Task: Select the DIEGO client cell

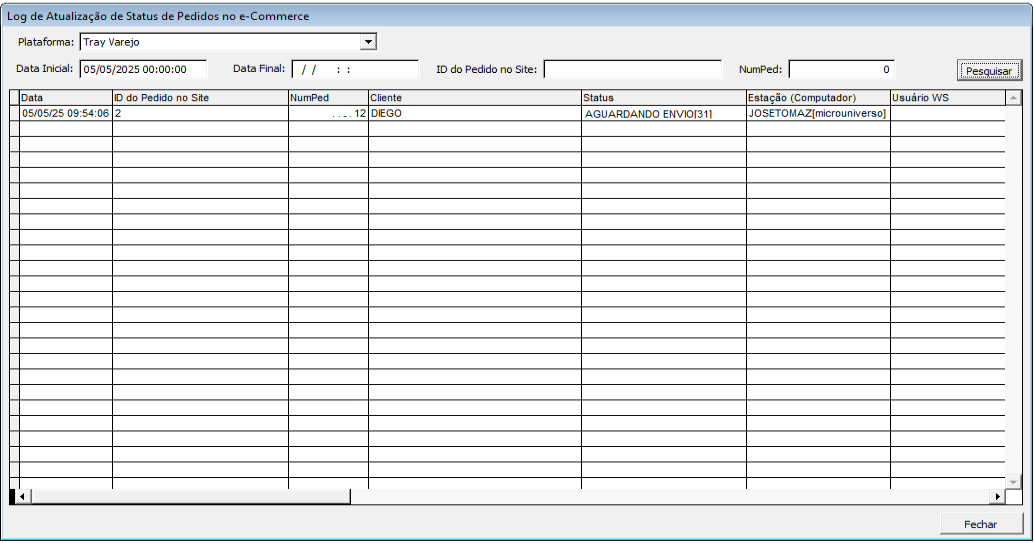Action: 475,113
